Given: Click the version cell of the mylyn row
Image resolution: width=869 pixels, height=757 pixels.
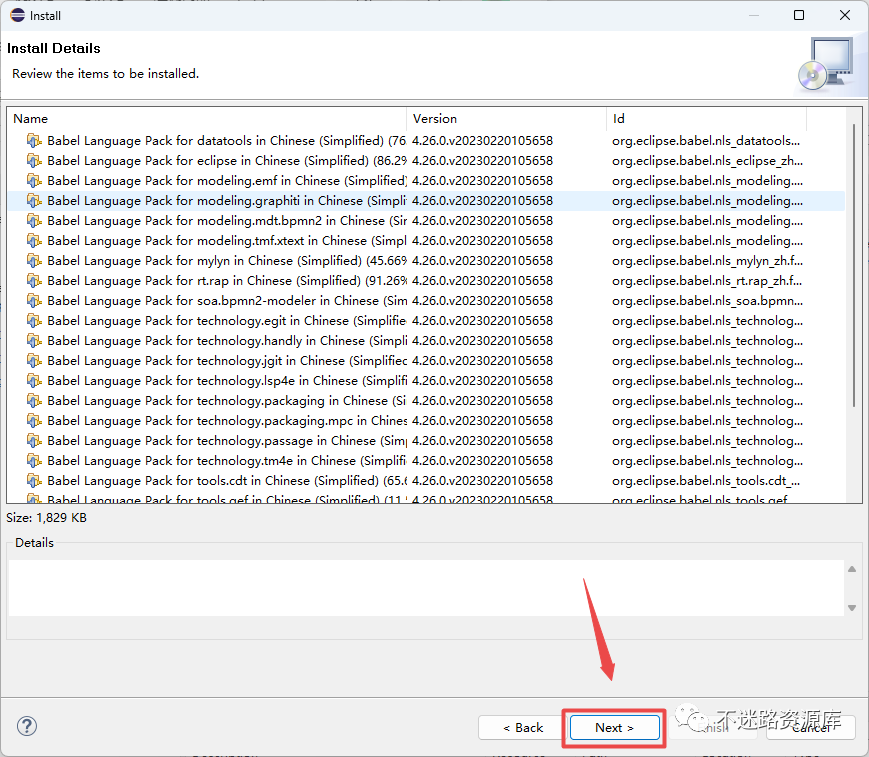Looking at the screenshot, I should coord(482,260).
